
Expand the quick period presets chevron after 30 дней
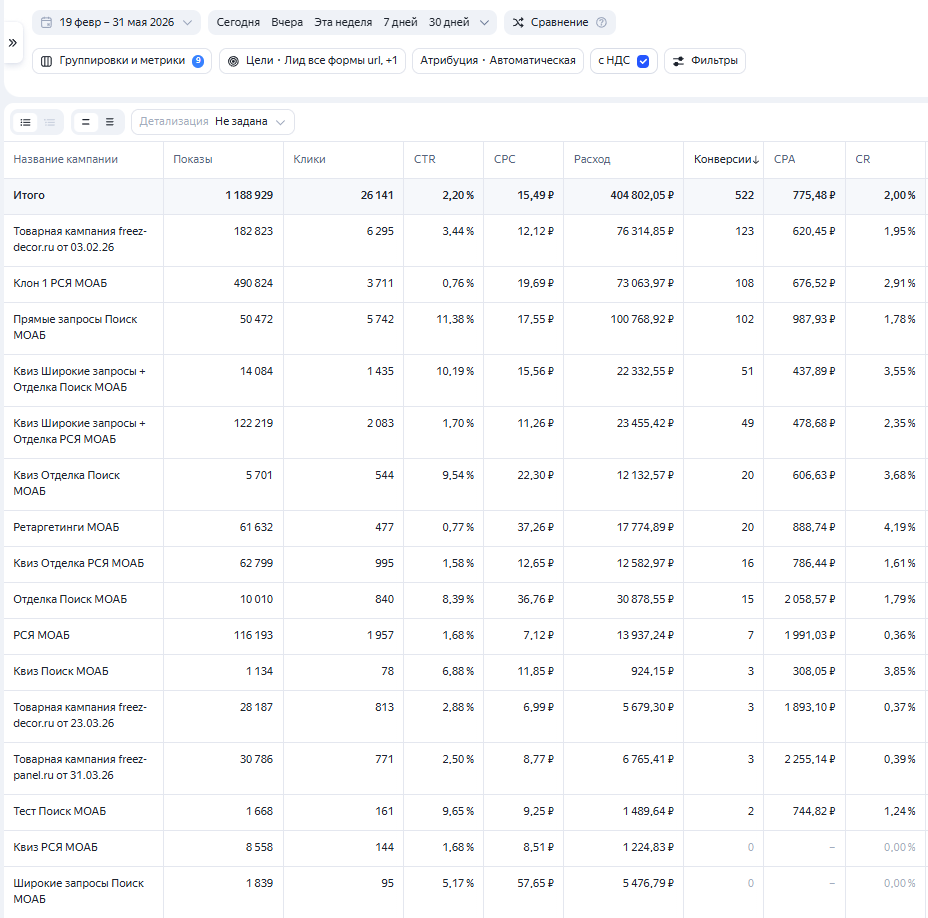pos(484,22)
